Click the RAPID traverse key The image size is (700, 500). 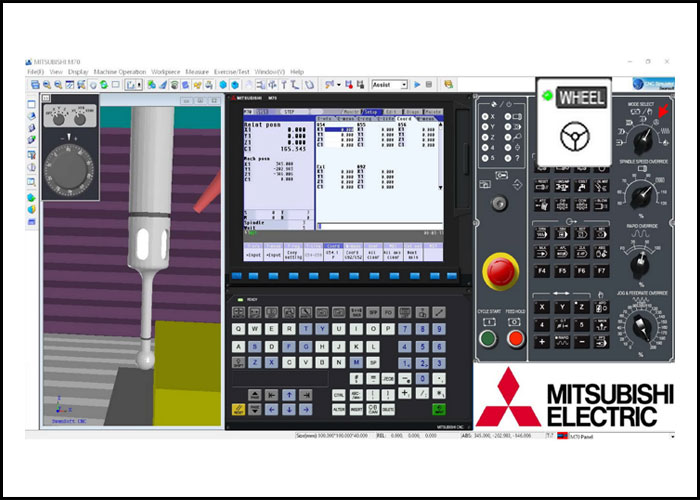coord(562,342)
